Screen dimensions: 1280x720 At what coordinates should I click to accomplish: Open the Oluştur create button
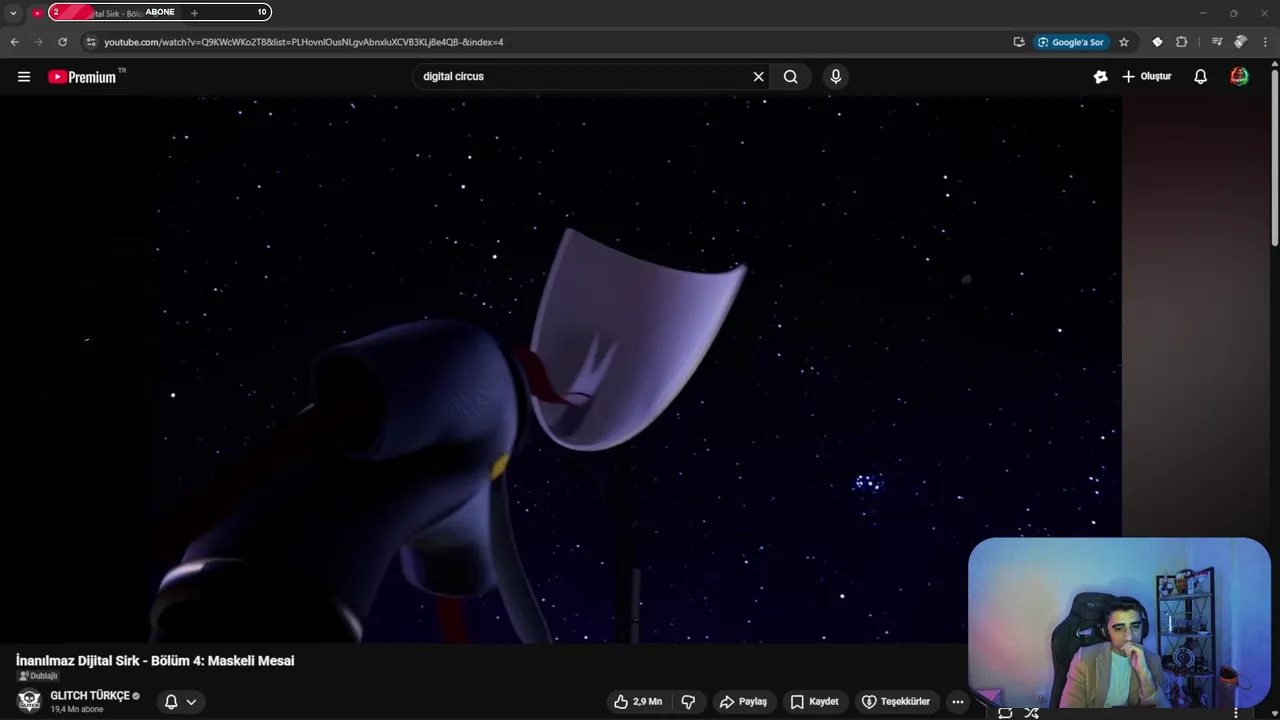click(1146, 77)
